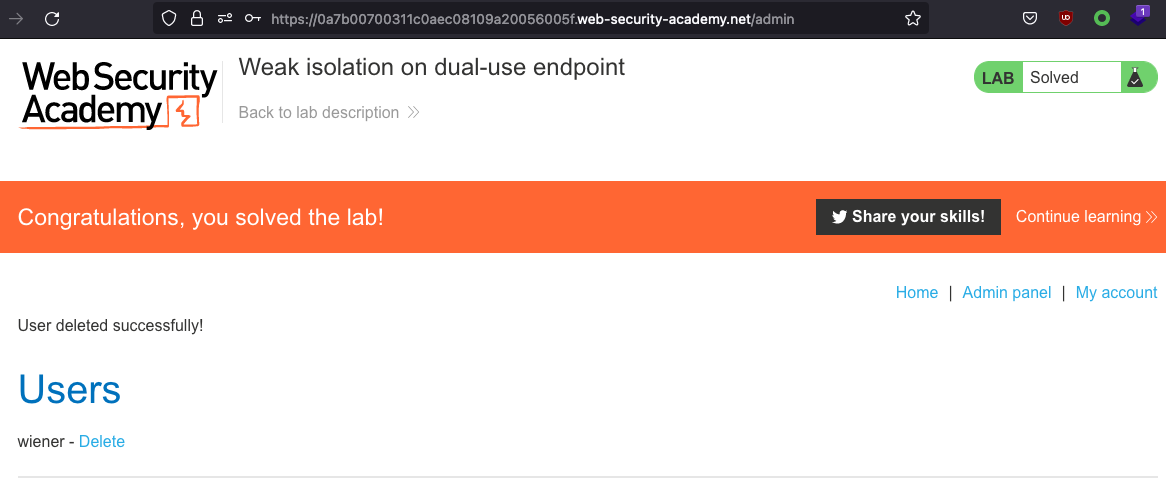
Task: Navigate to the Home link
Action: pos(916,293)
